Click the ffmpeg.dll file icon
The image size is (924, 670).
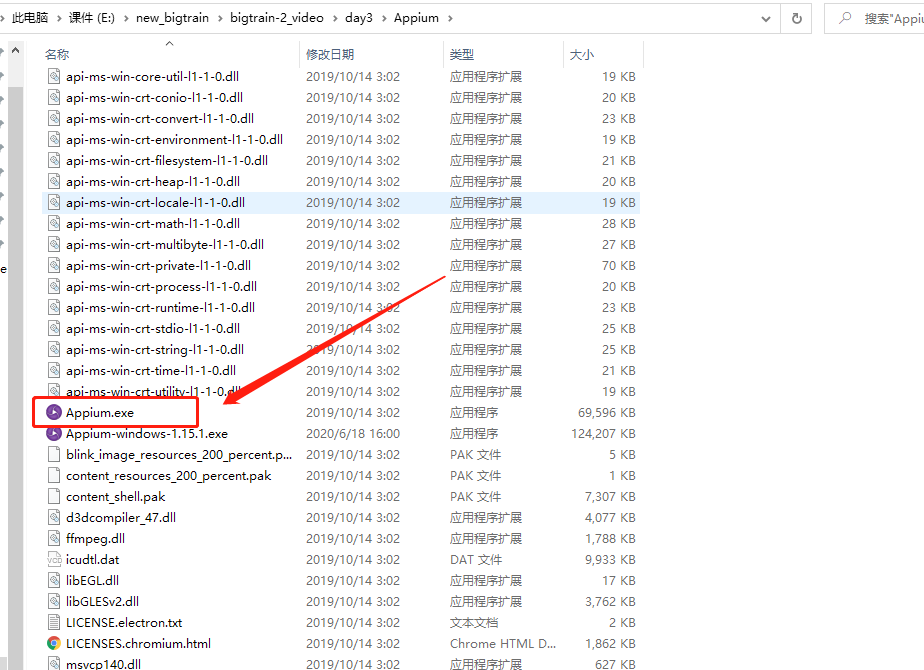(54, 539)
